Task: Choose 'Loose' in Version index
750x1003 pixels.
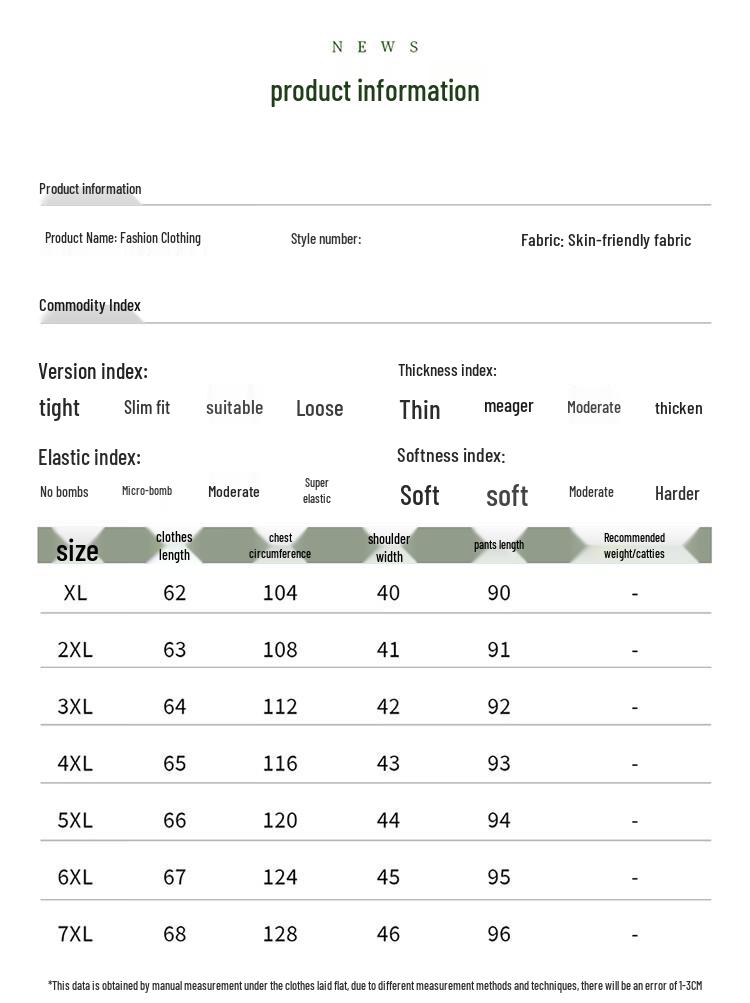Action: pos(319,408)
